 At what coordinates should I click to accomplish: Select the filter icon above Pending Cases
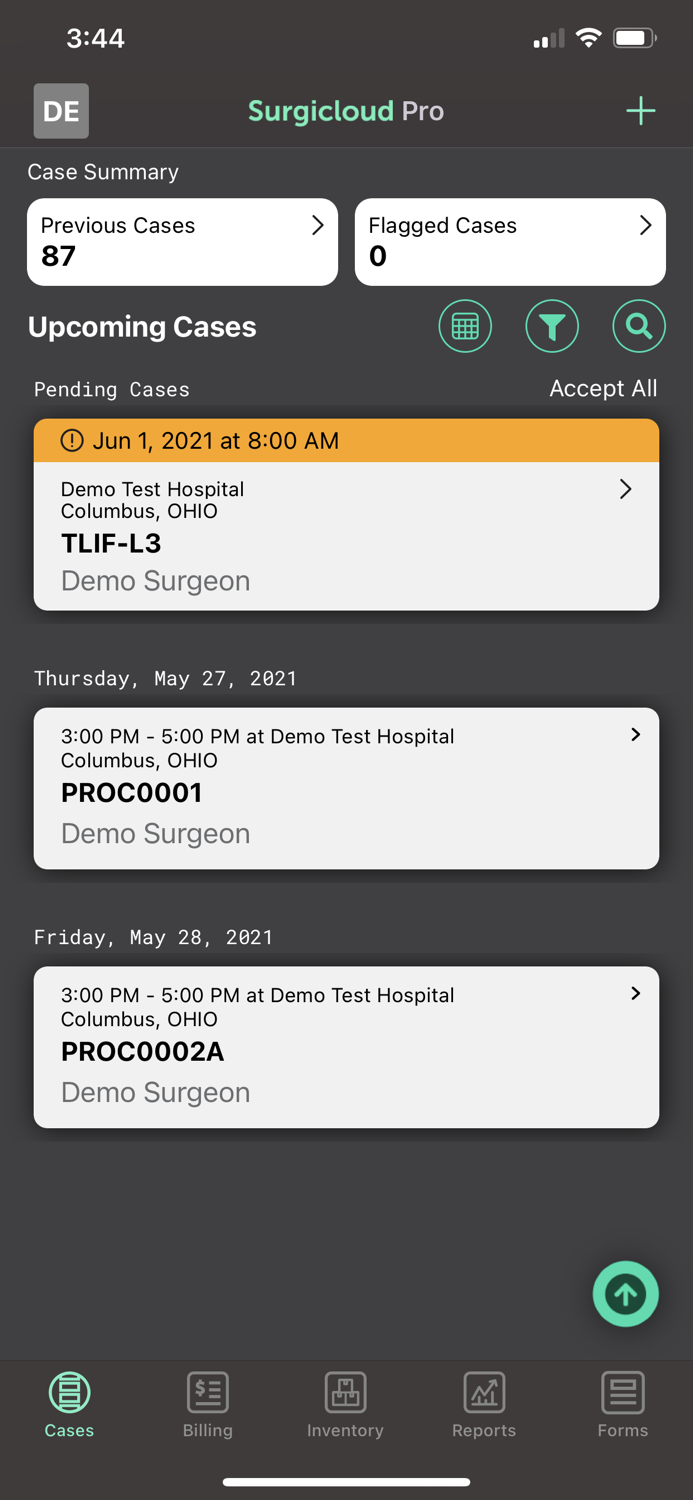coord(552,326)
